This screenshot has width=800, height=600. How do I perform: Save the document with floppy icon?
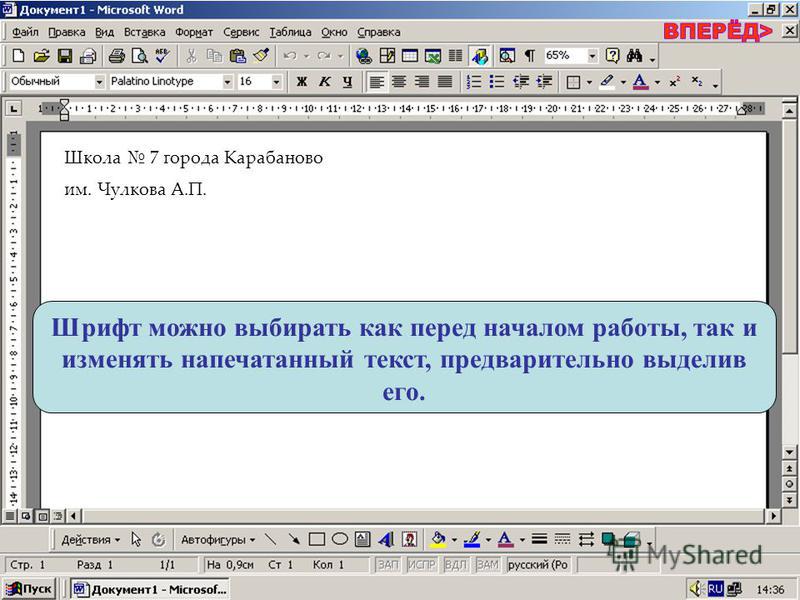pyautogui.click(x=65, y=56)
